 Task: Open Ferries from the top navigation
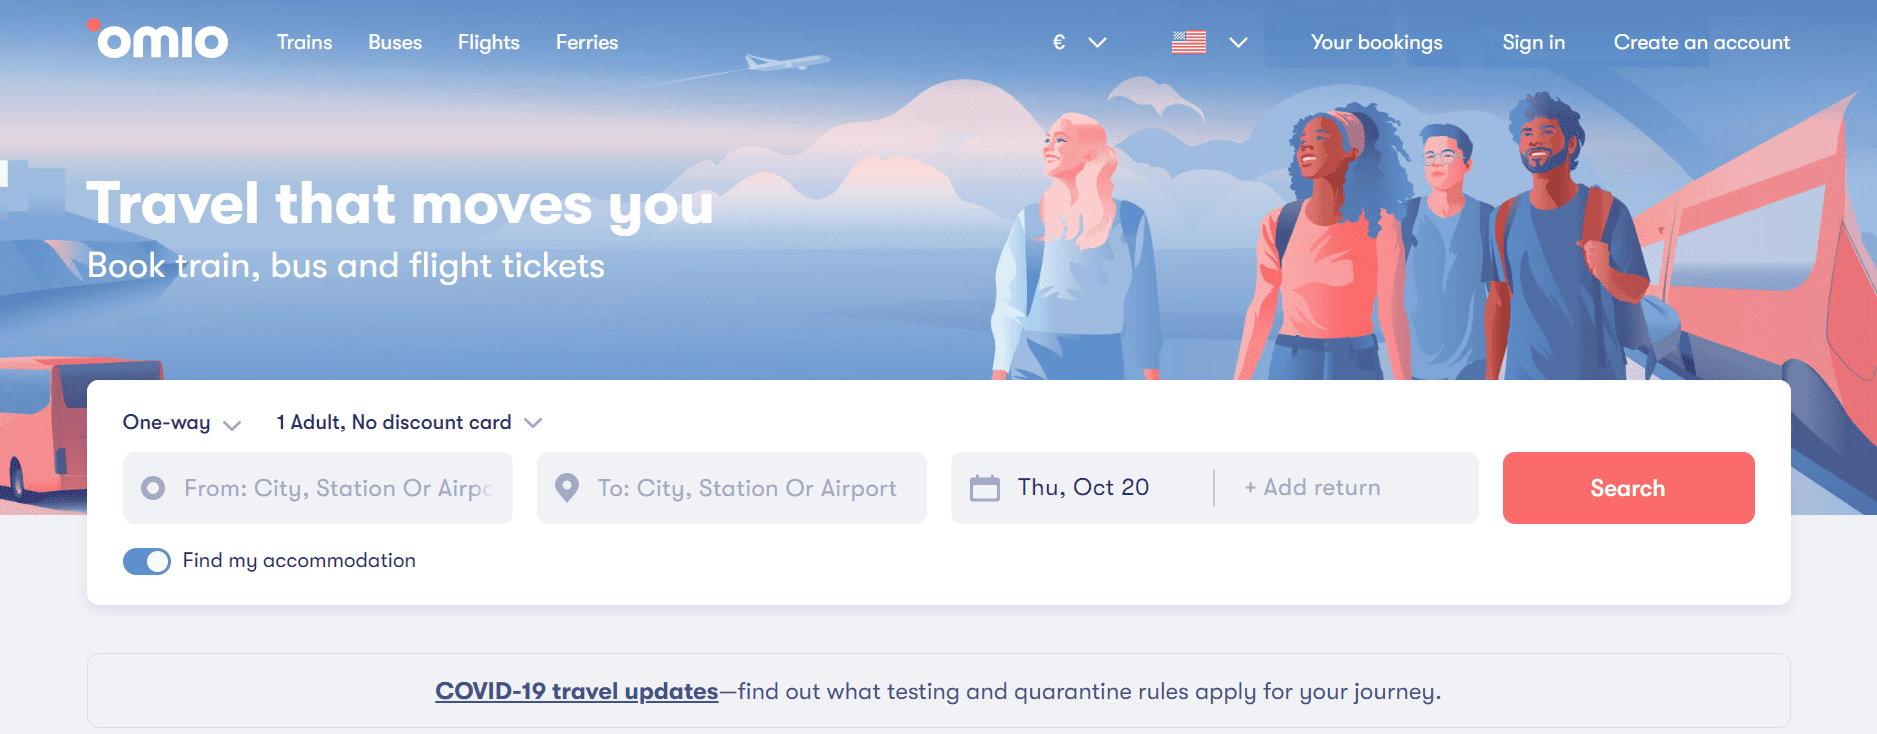pyautogui.click(x=587, y=42)
